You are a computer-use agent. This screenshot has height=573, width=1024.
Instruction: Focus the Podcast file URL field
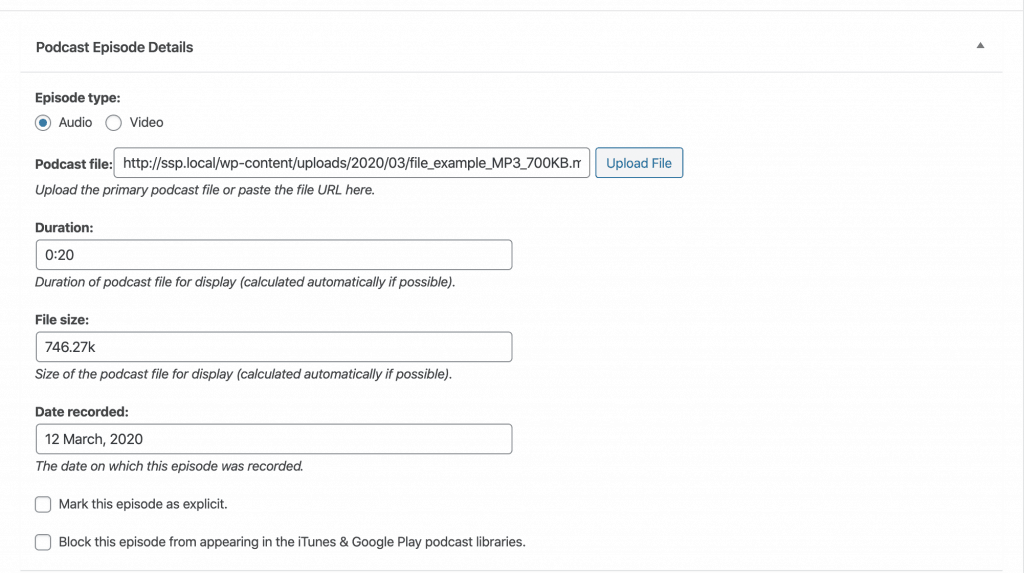point(352,163)
